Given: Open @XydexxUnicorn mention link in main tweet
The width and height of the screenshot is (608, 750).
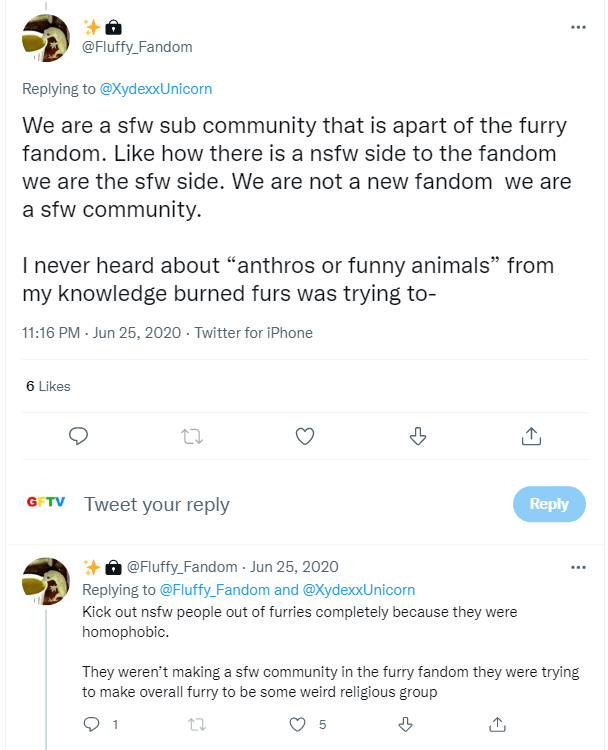Looking at the screenshot, I should tap(155, 89).
